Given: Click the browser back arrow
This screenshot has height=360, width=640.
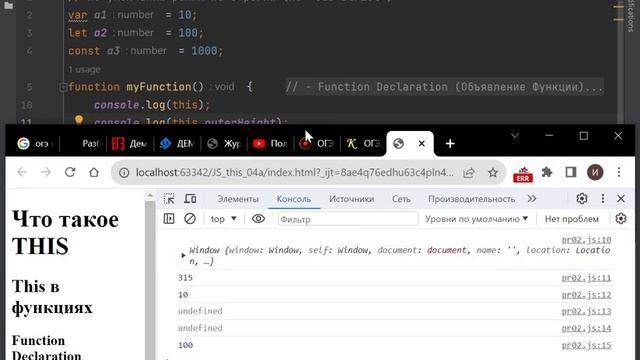Looking at the screenshot, I should coord(22,172).
